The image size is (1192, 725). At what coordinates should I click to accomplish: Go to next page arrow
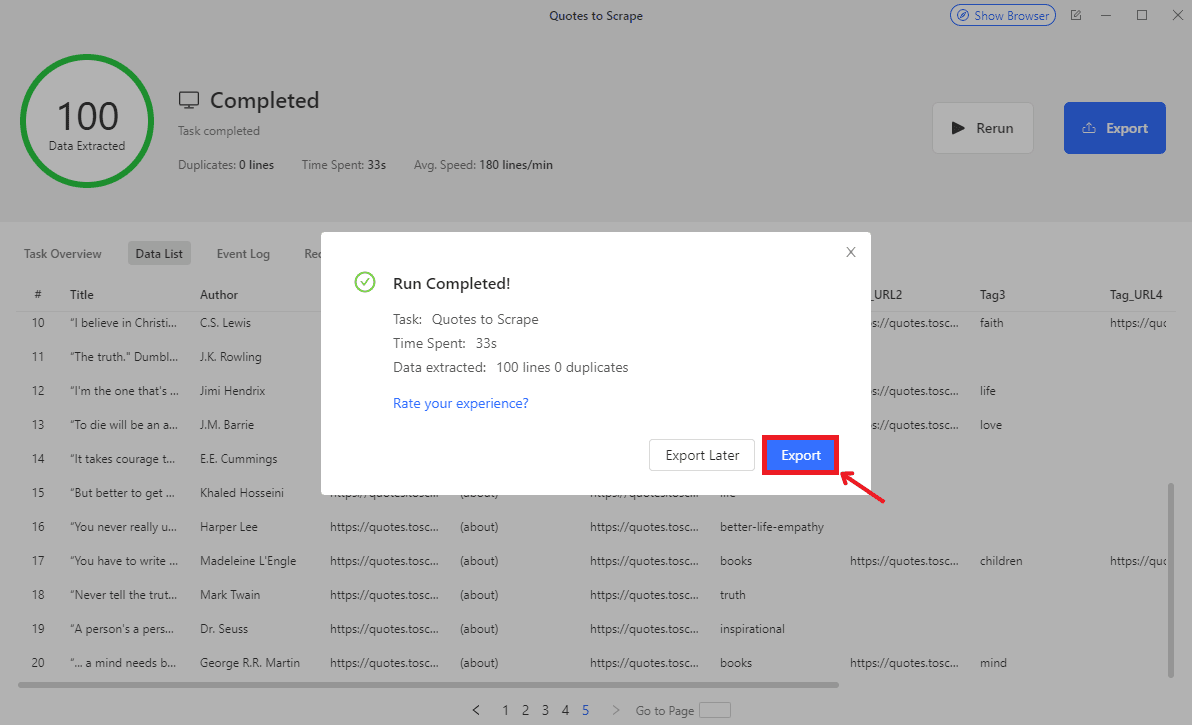coord(615,710)
